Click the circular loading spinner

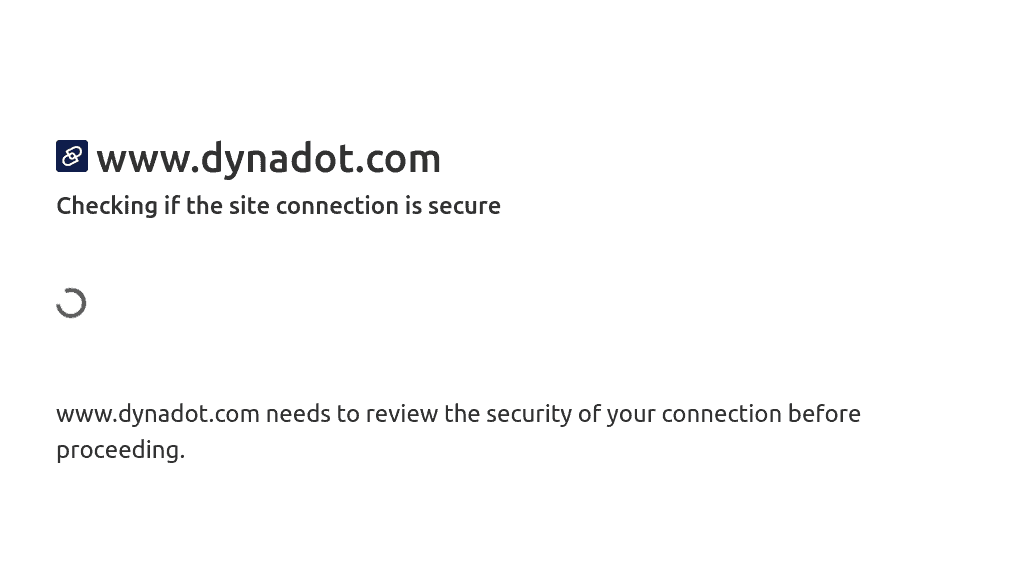pyautogui.click(x=71, y=303)
